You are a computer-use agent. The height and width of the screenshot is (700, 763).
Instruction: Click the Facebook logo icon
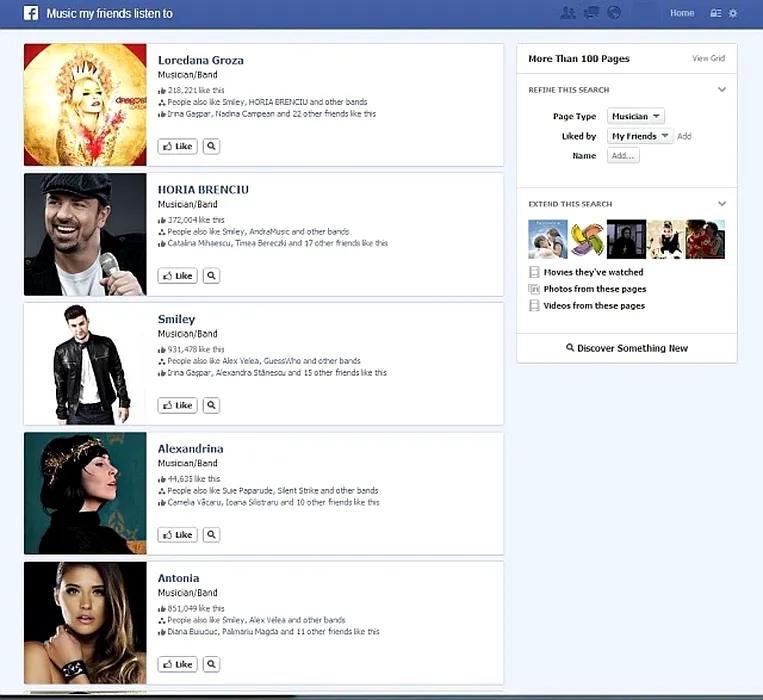(x=30, y=14)
